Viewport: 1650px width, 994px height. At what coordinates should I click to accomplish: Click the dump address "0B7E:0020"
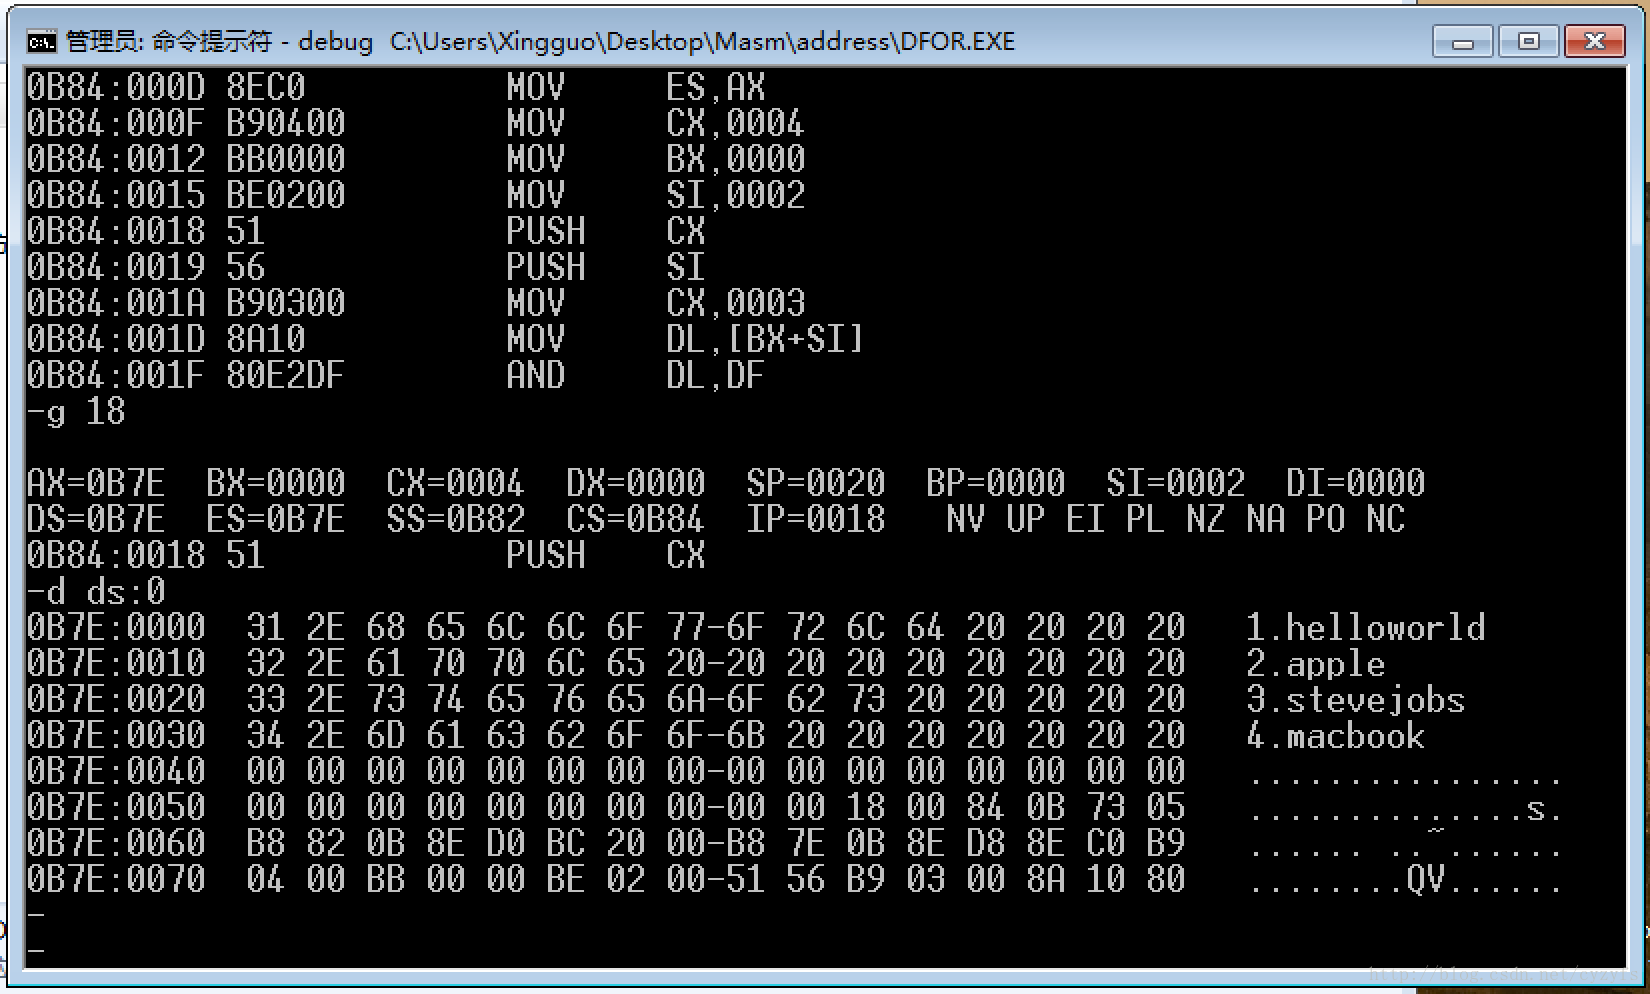pos(116,700)
